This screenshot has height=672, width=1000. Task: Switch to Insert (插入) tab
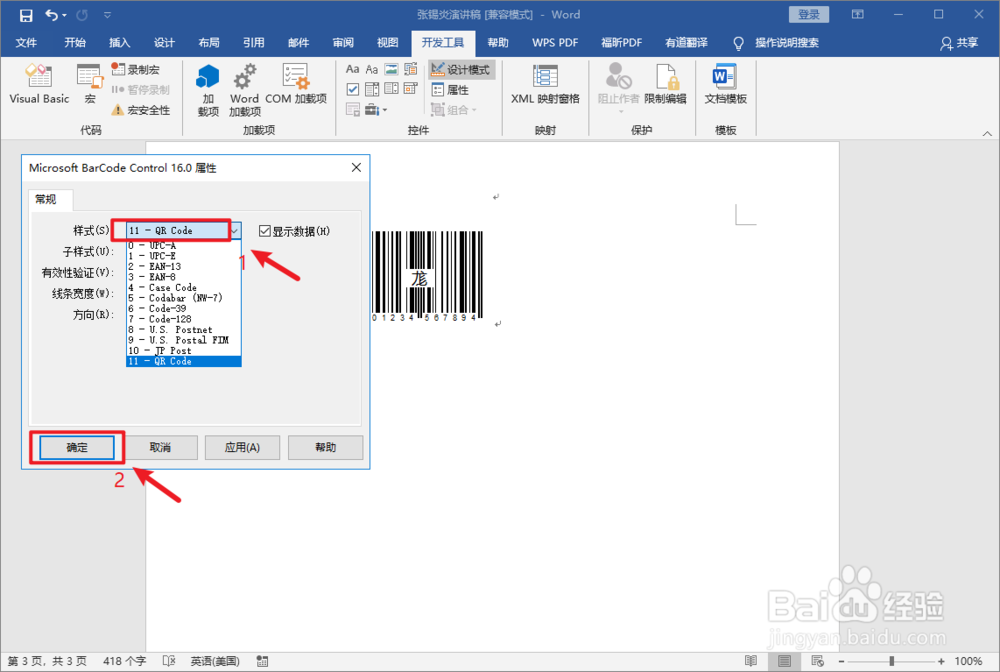click(119, 43)
